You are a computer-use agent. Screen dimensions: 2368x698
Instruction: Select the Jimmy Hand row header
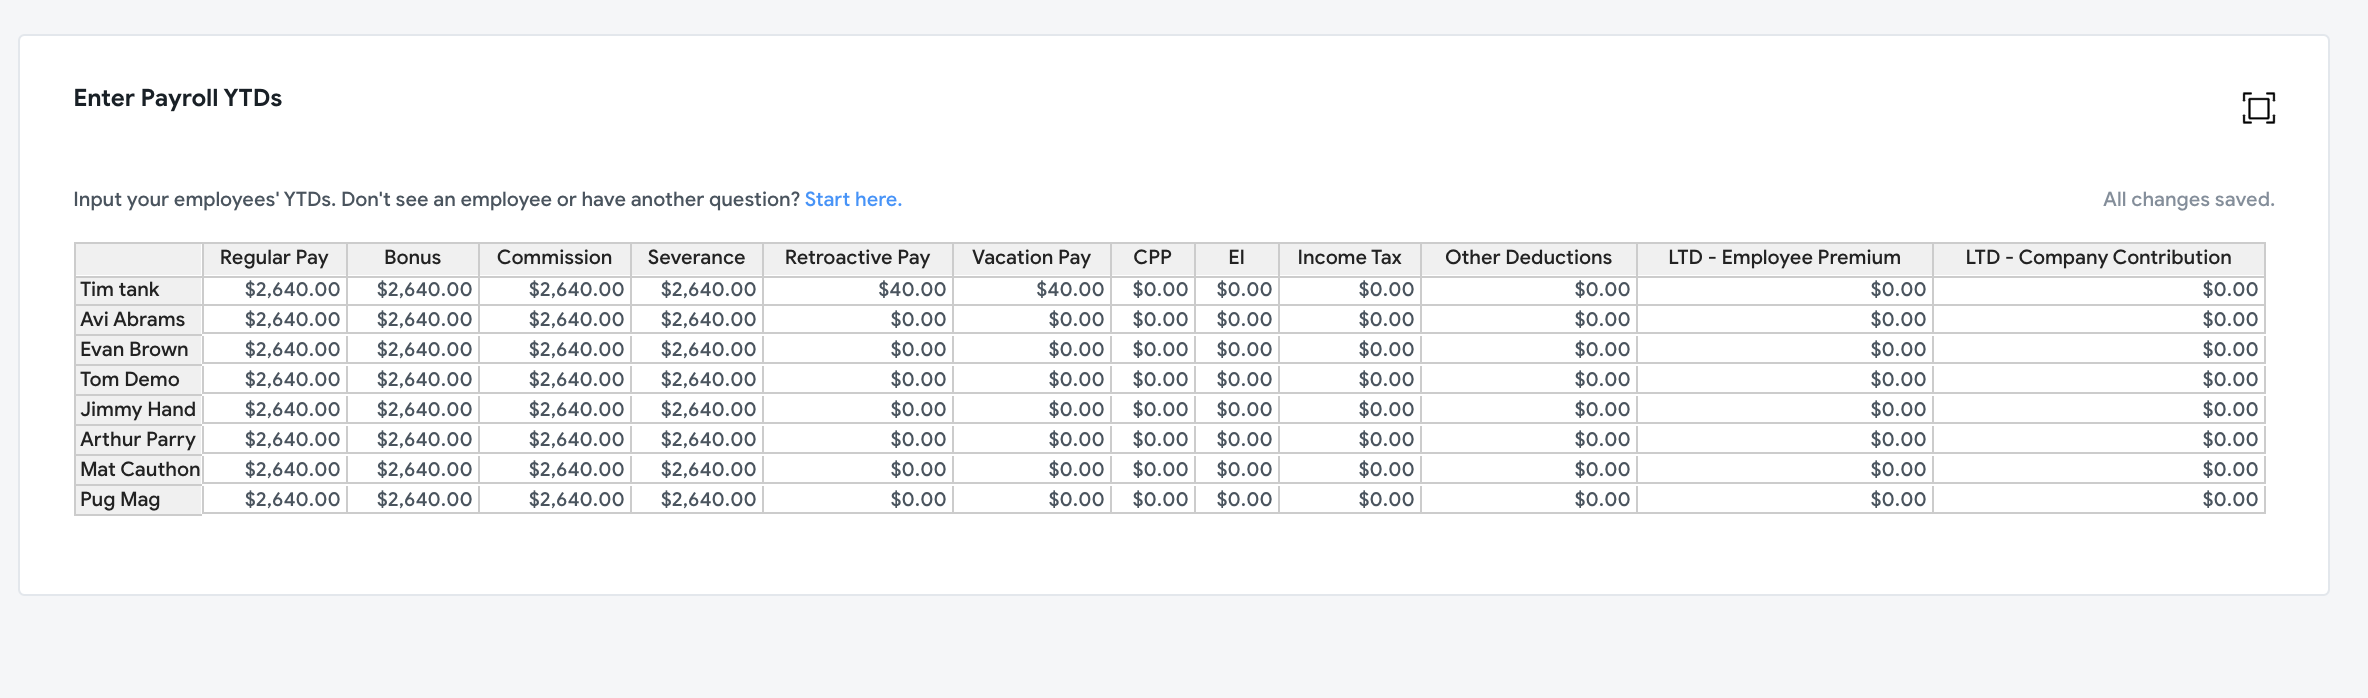139,410
